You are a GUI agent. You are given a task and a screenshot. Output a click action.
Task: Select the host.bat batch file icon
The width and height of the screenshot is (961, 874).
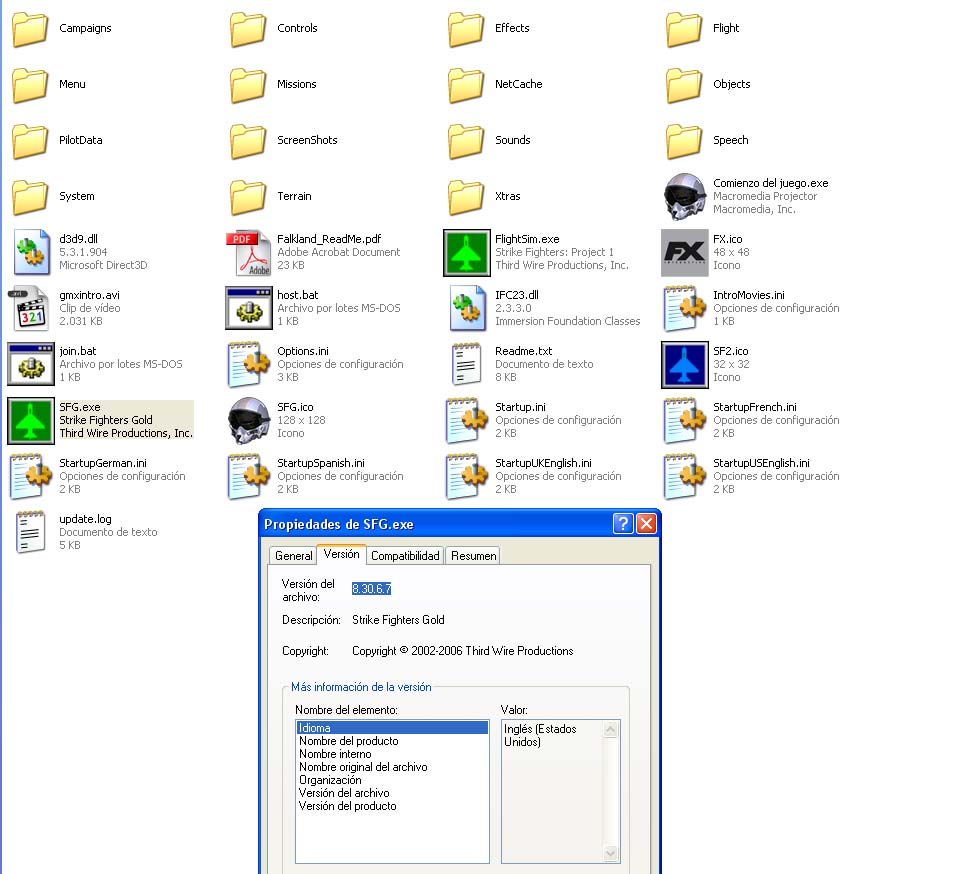click(249, 308)
